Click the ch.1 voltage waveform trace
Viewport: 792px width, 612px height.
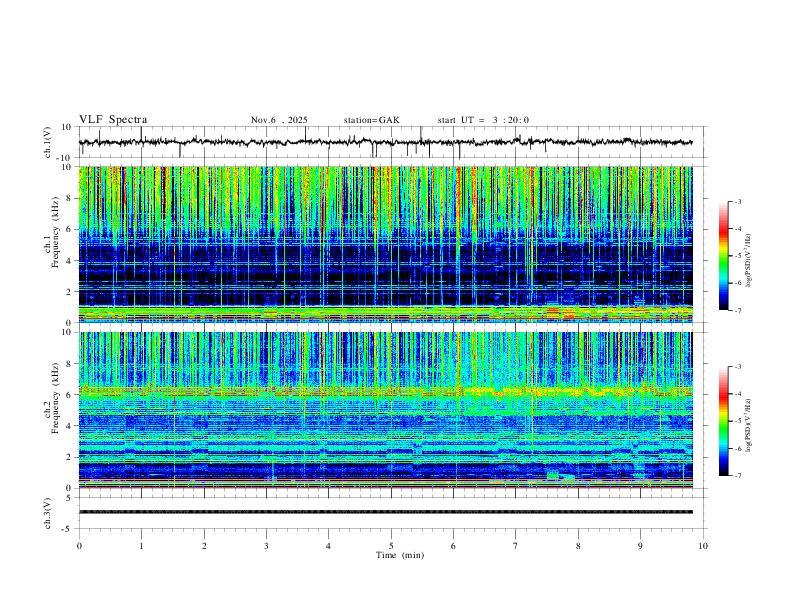coord(385,142)
